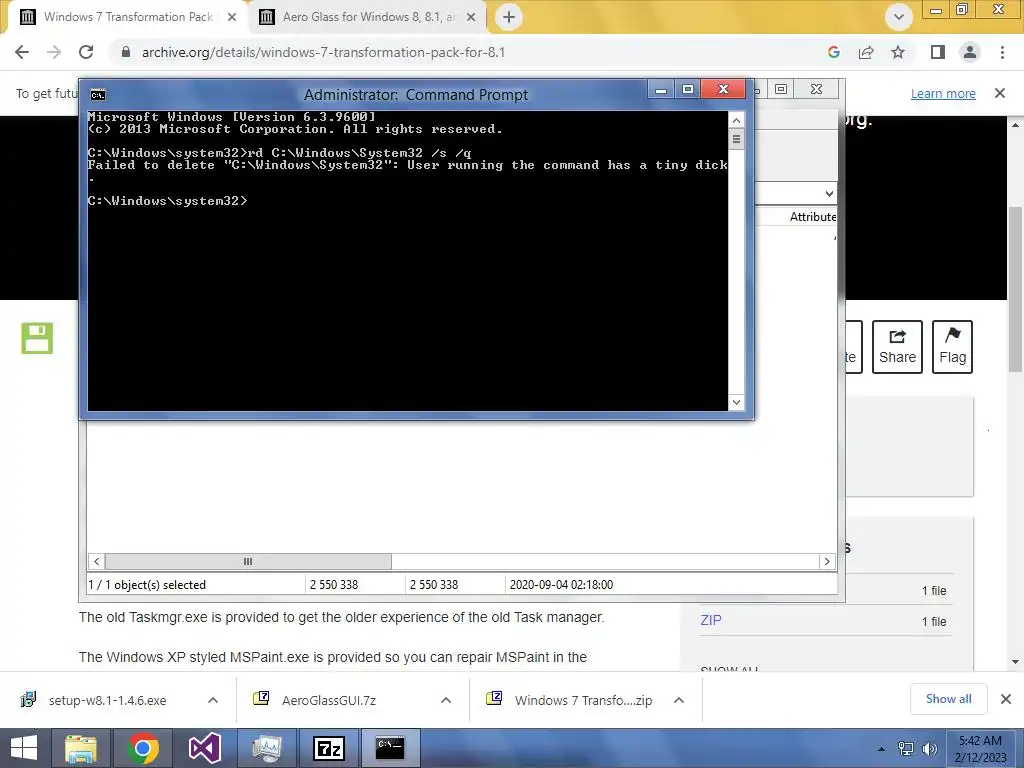
Task: Click the '1 file' count beside ZIP
Action: click(x=934, y=622)
